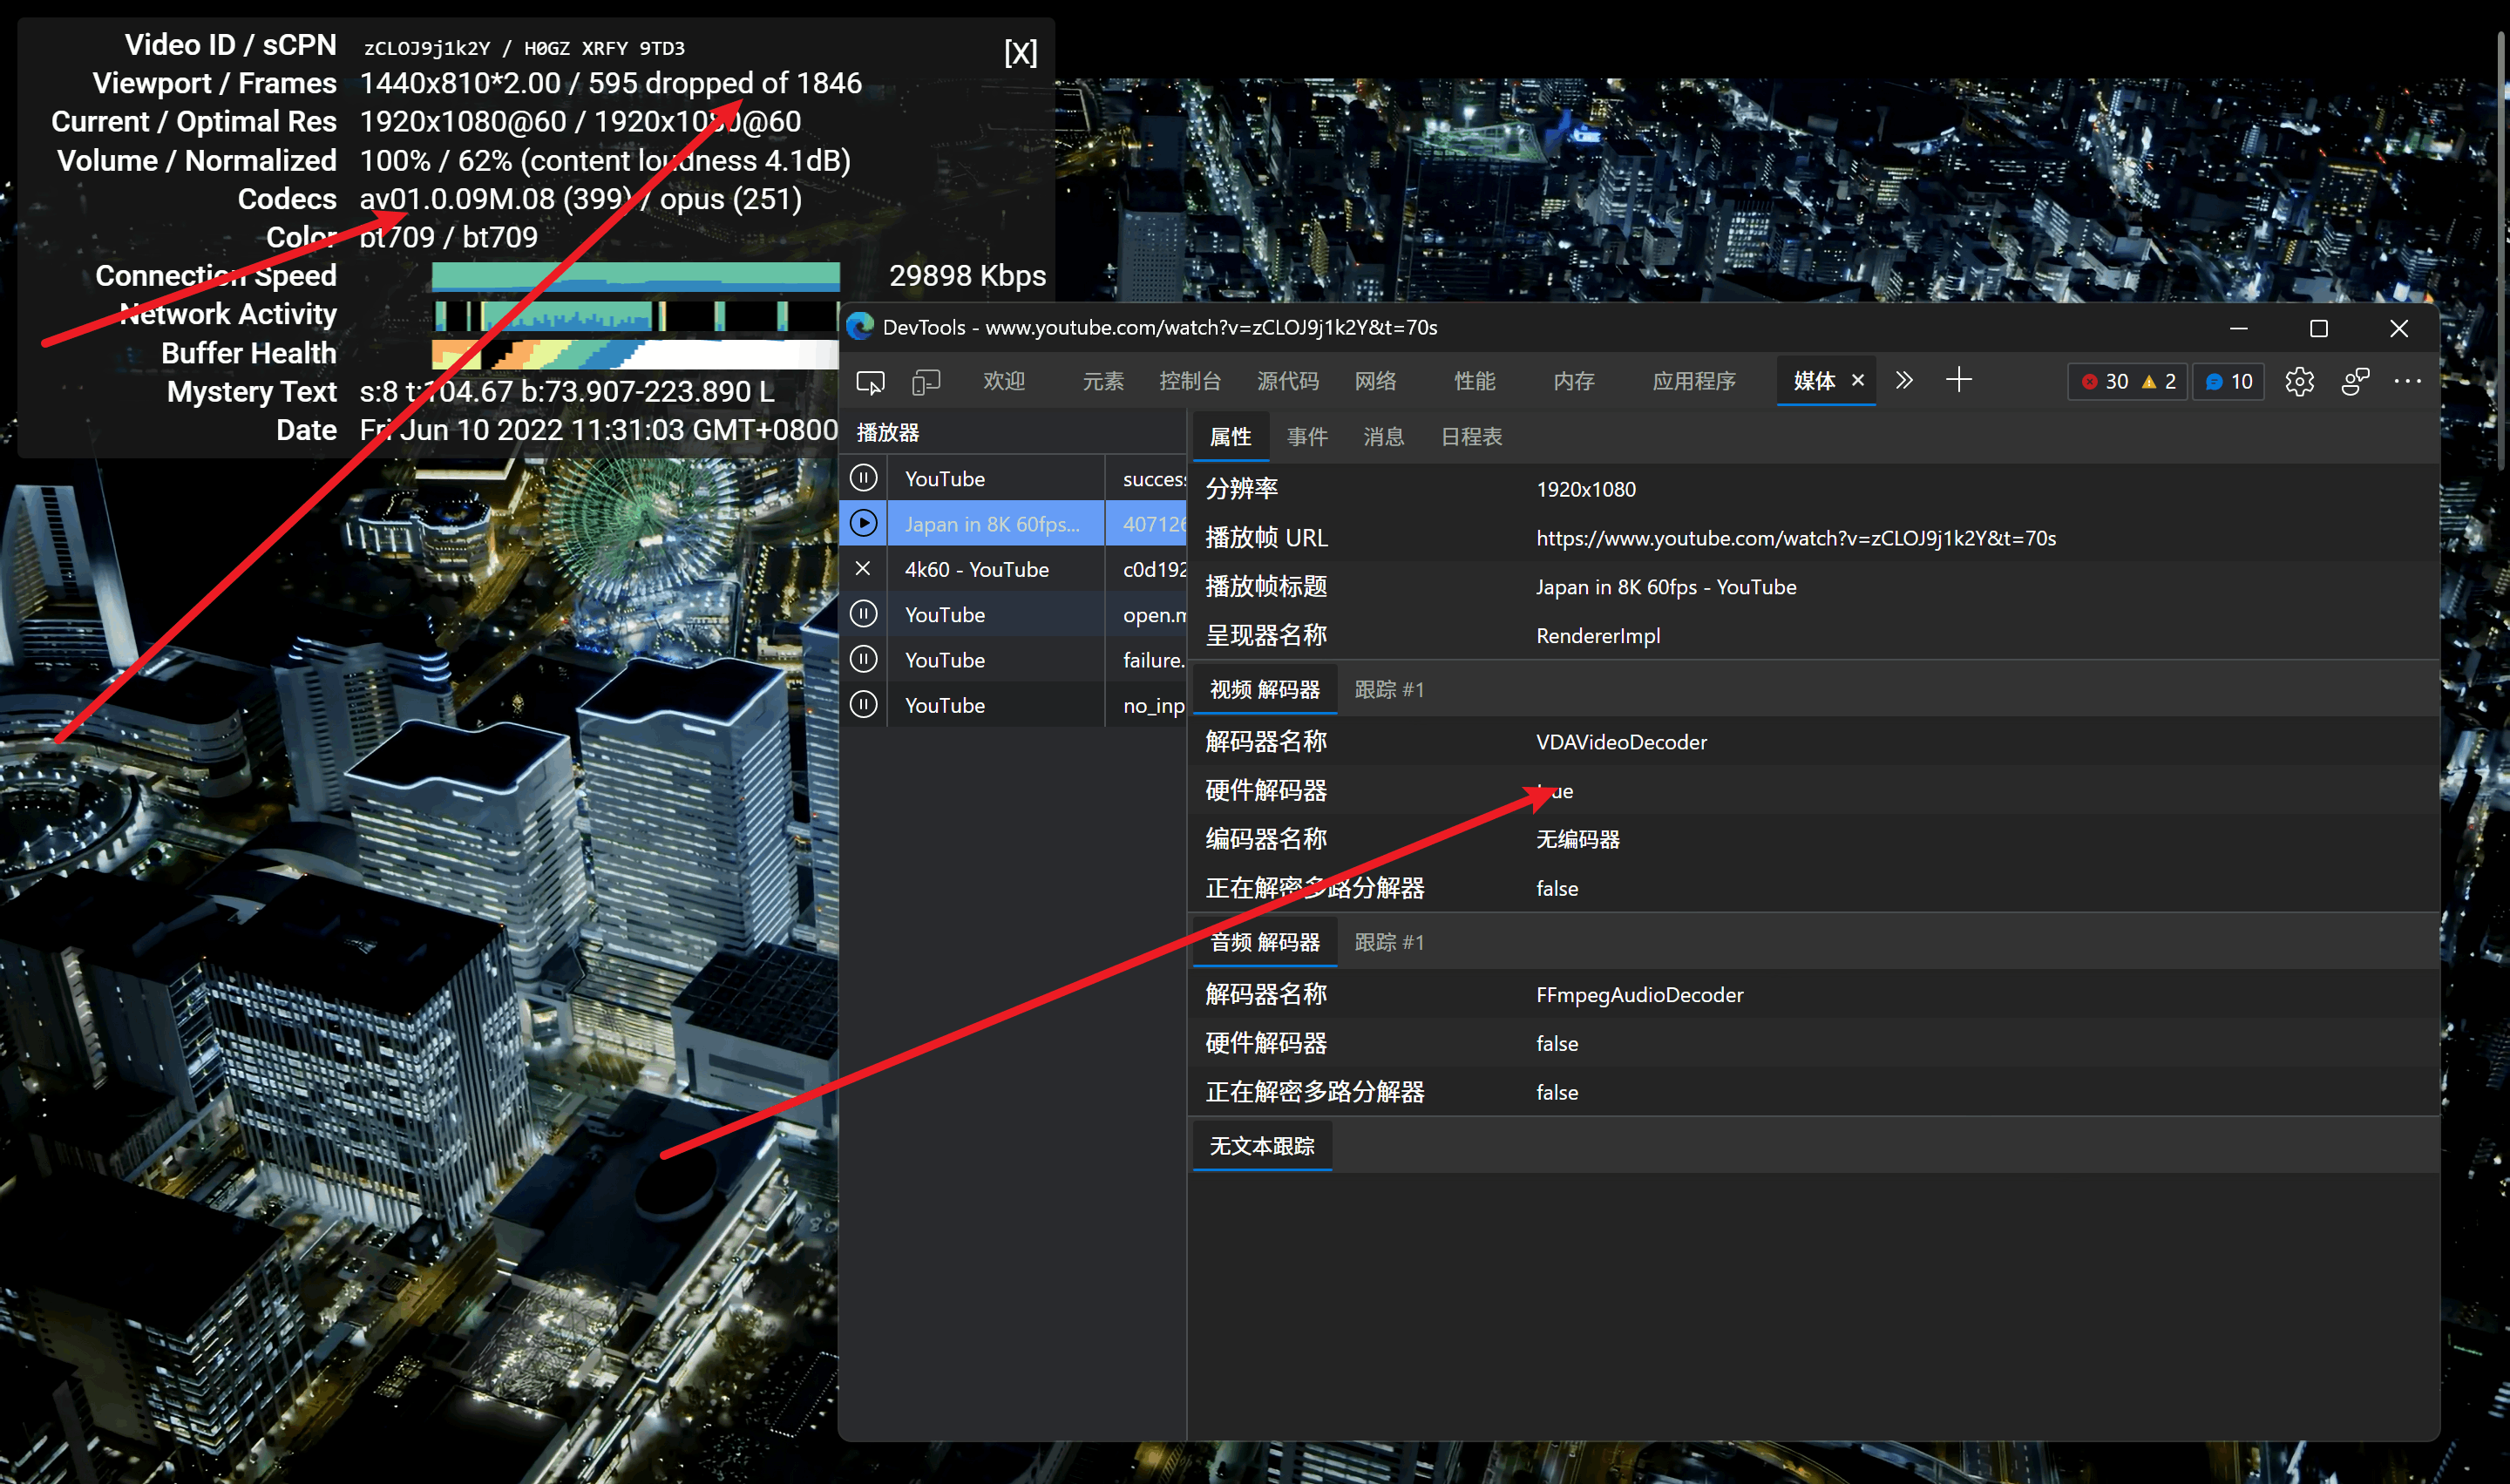This screenshot has width=2510, height=1484.
Task: Open the three-dot customize DevTools menu
Action: 2408,381
